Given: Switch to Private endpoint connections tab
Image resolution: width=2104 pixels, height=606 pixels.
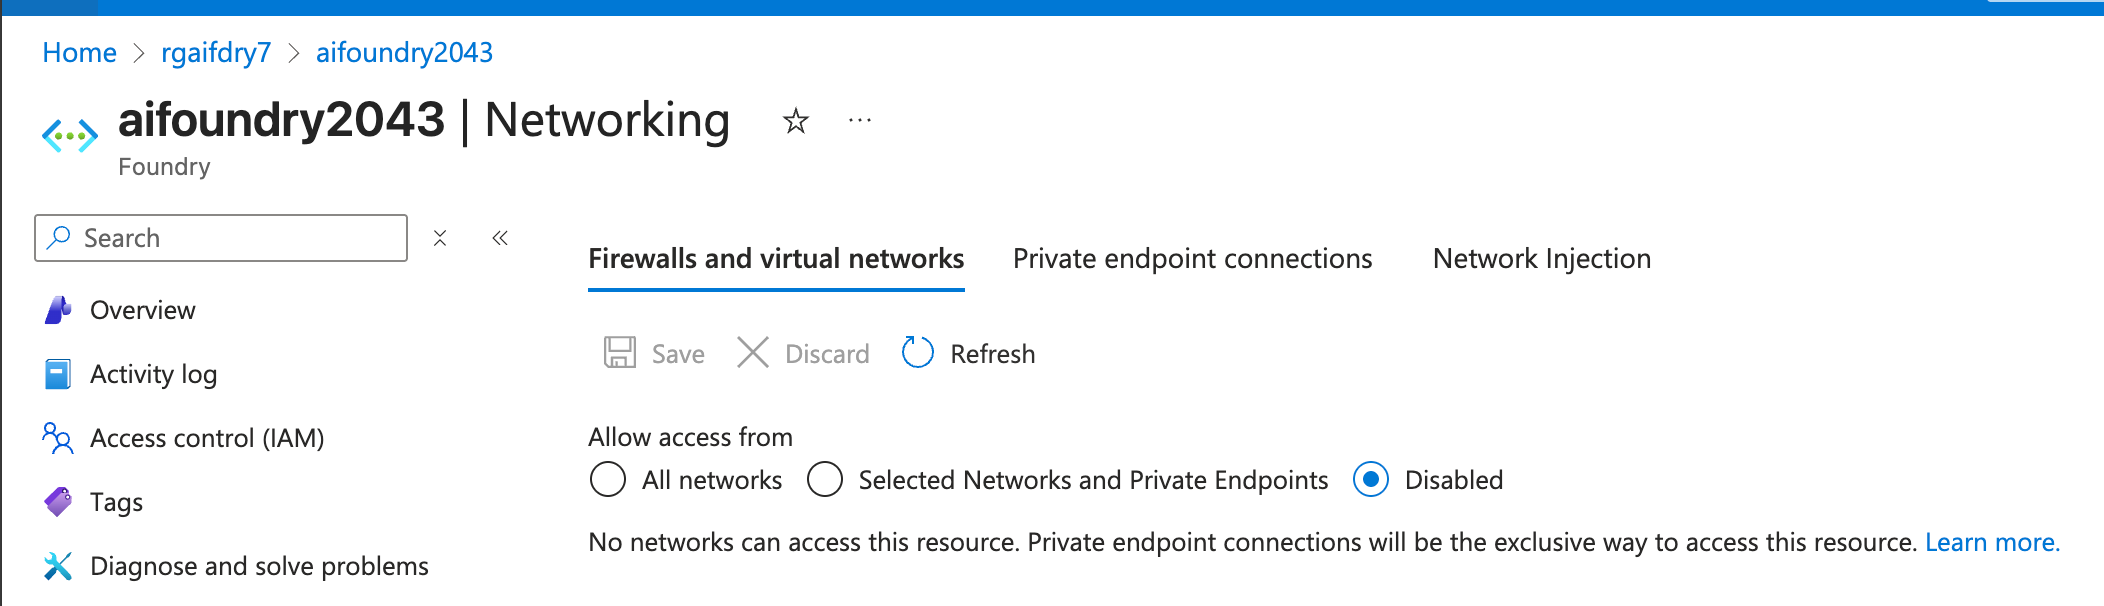Looking at the screenshot, I should 1192,259.
